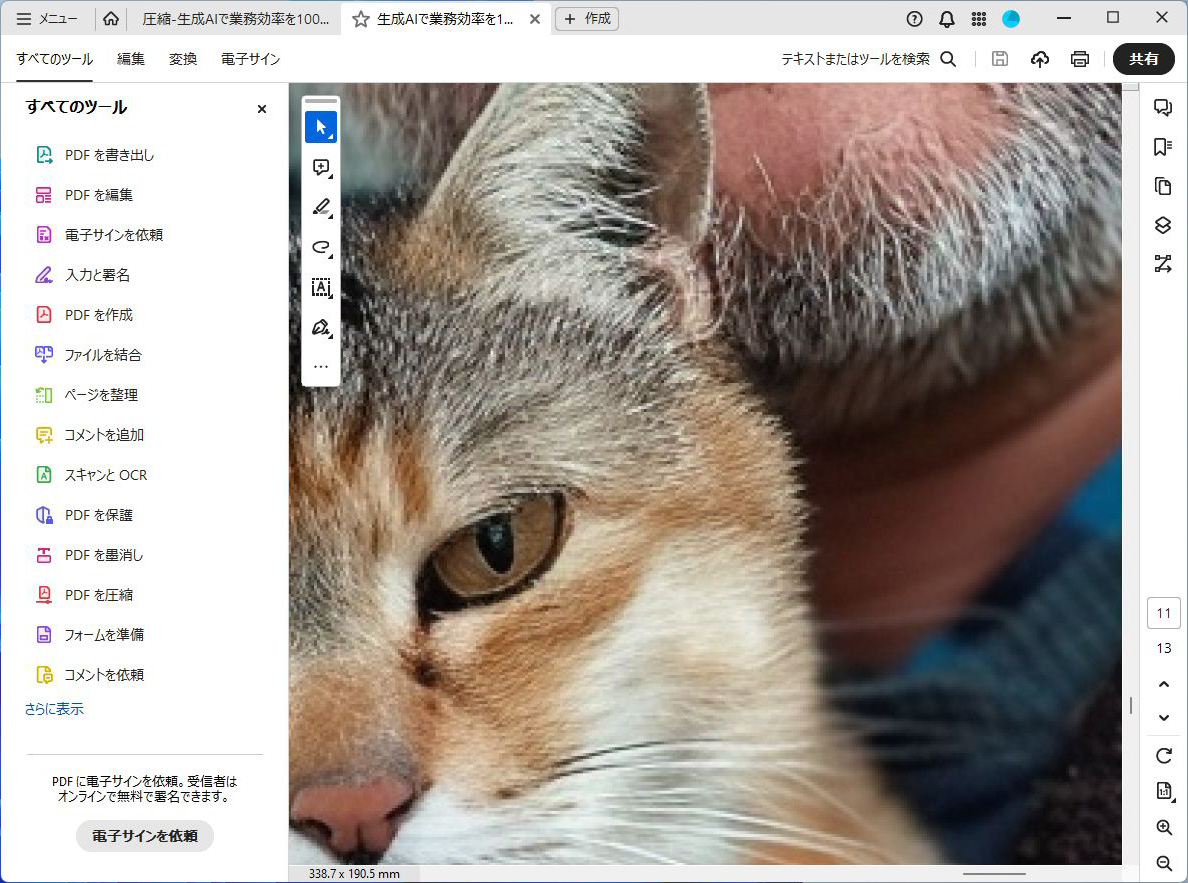The image size is (1188, 883).
Task: Choose the add comment tool in quick toolbar
Action: tap(320, 168)
